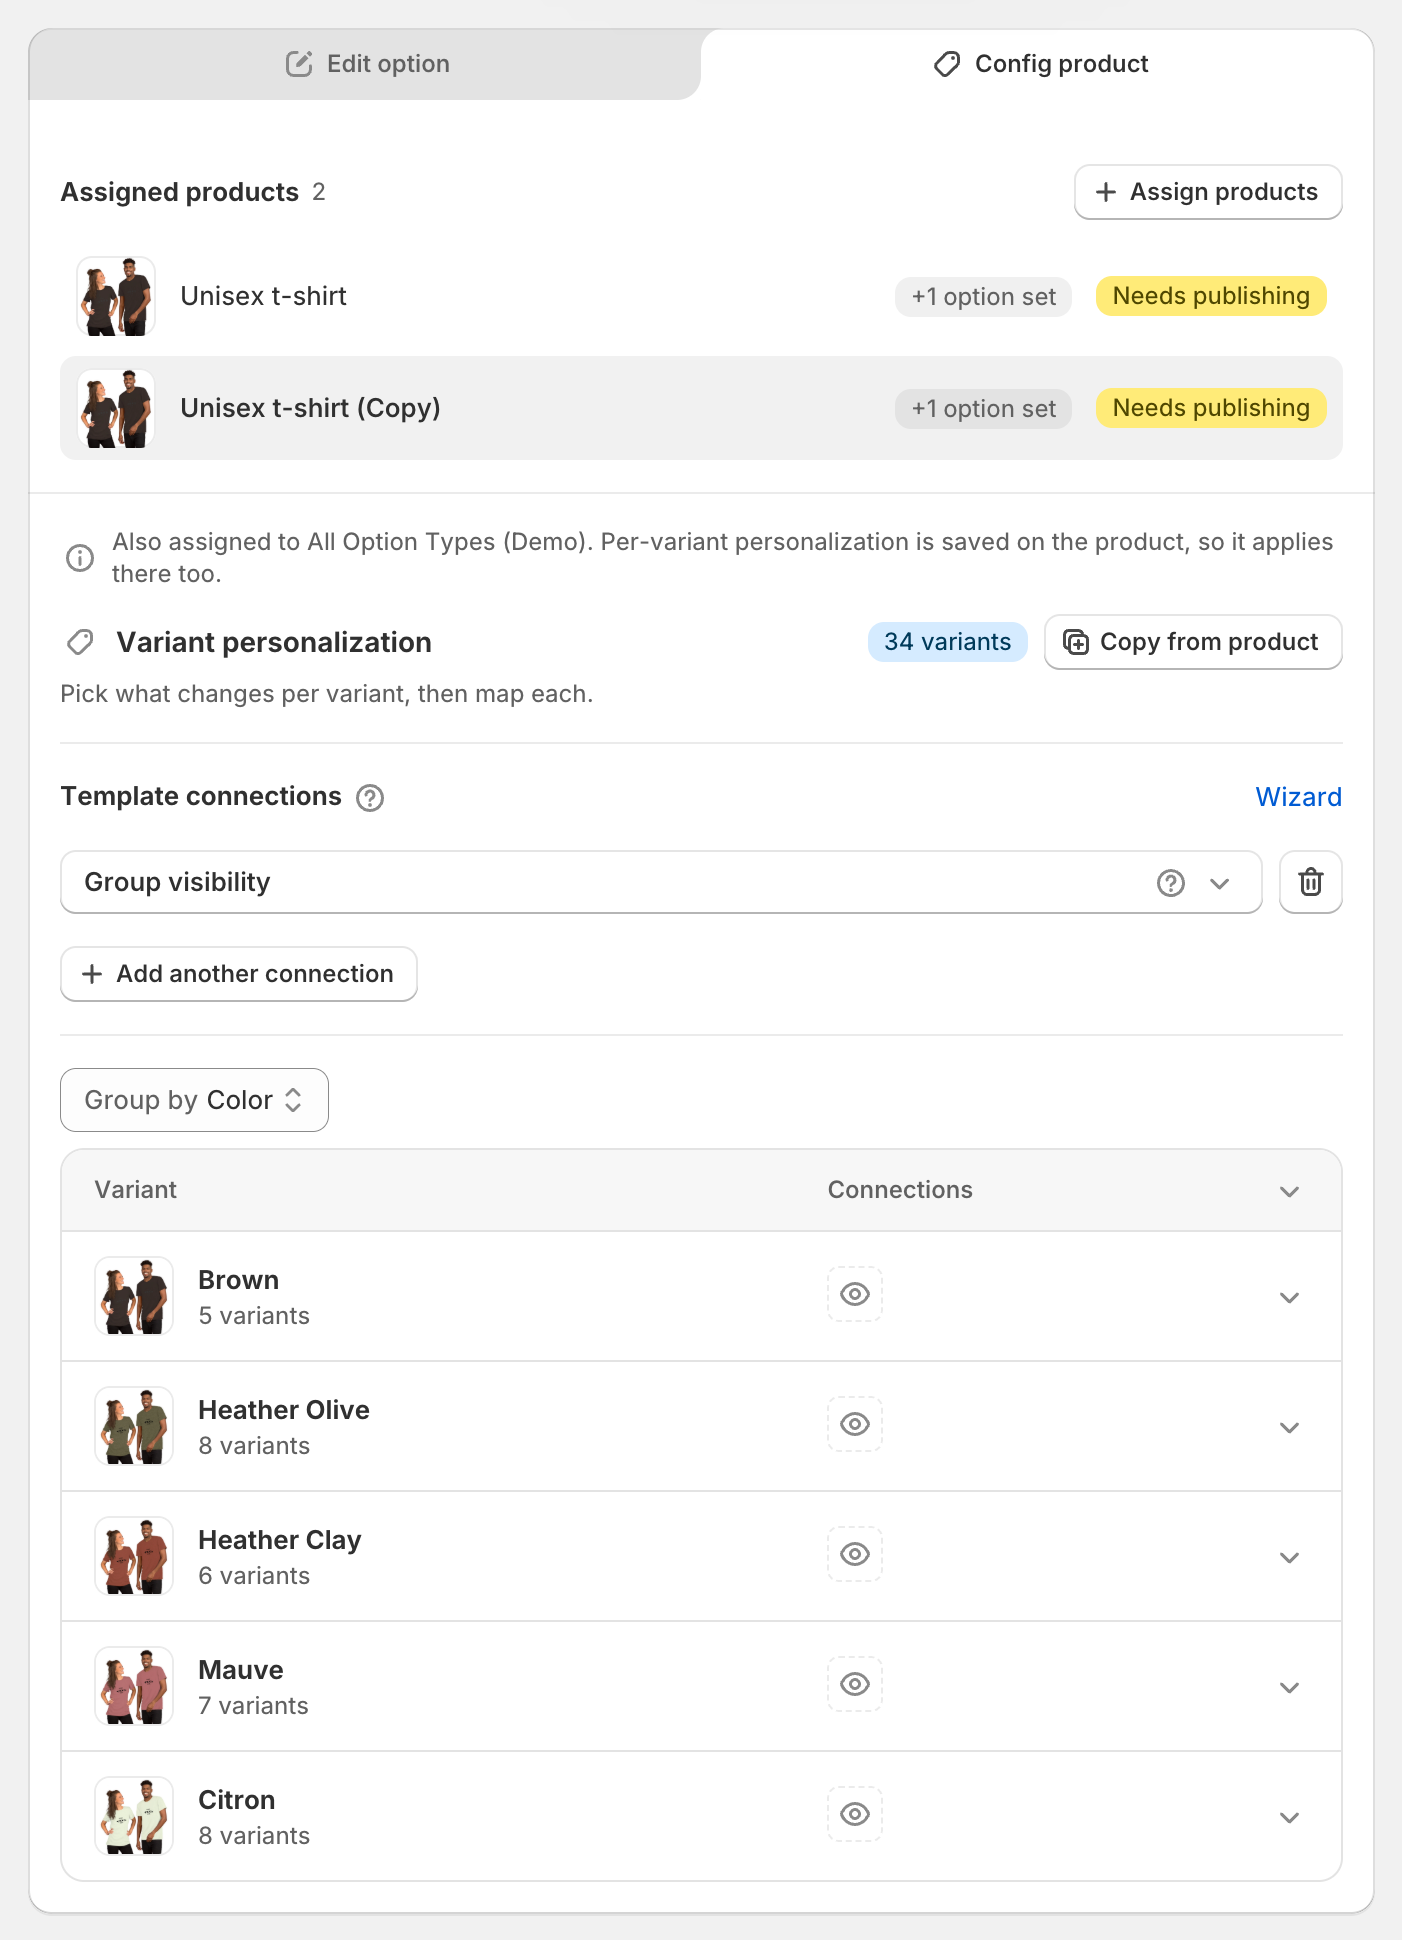This screenshot has height=1940, width=1402.
Task: Click Copy from product button
Action: coord(1193,642)
